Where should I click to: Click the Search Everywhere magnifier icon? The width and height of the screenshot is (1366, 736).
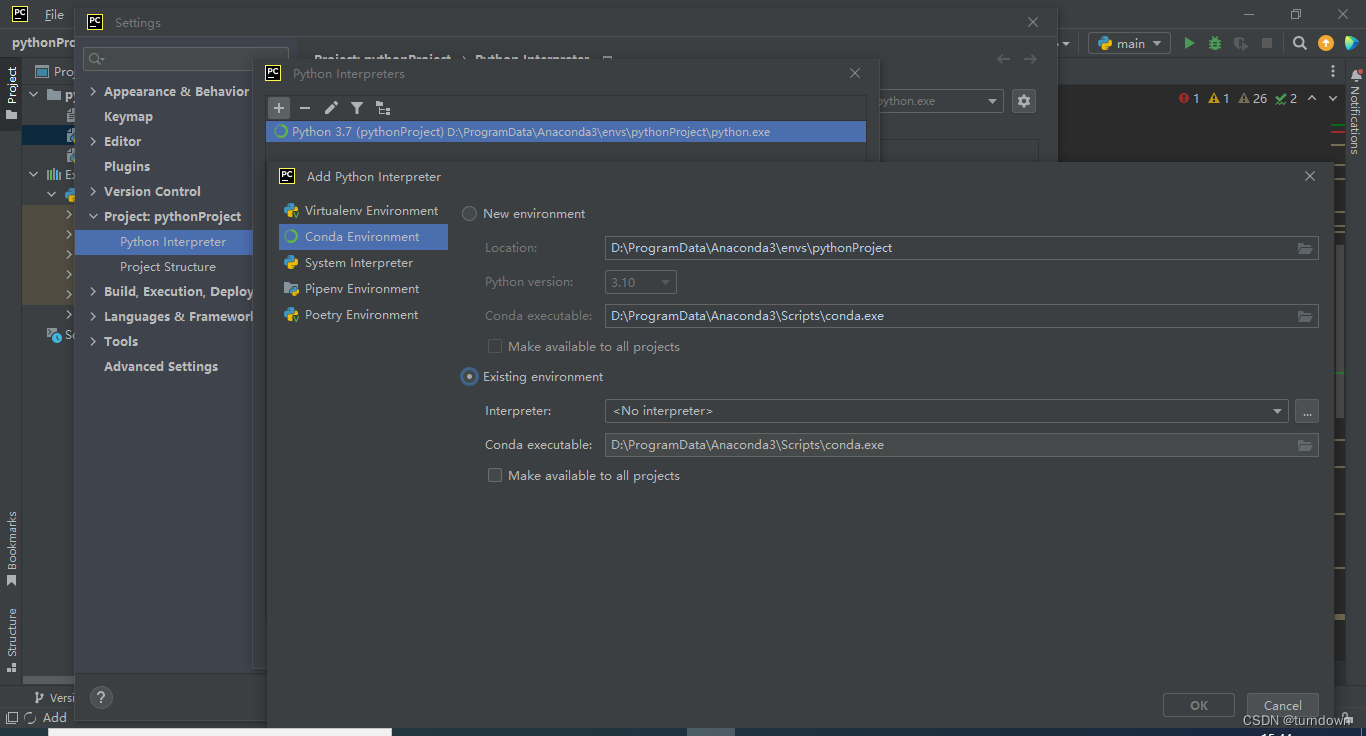(x=1299, y=43)
